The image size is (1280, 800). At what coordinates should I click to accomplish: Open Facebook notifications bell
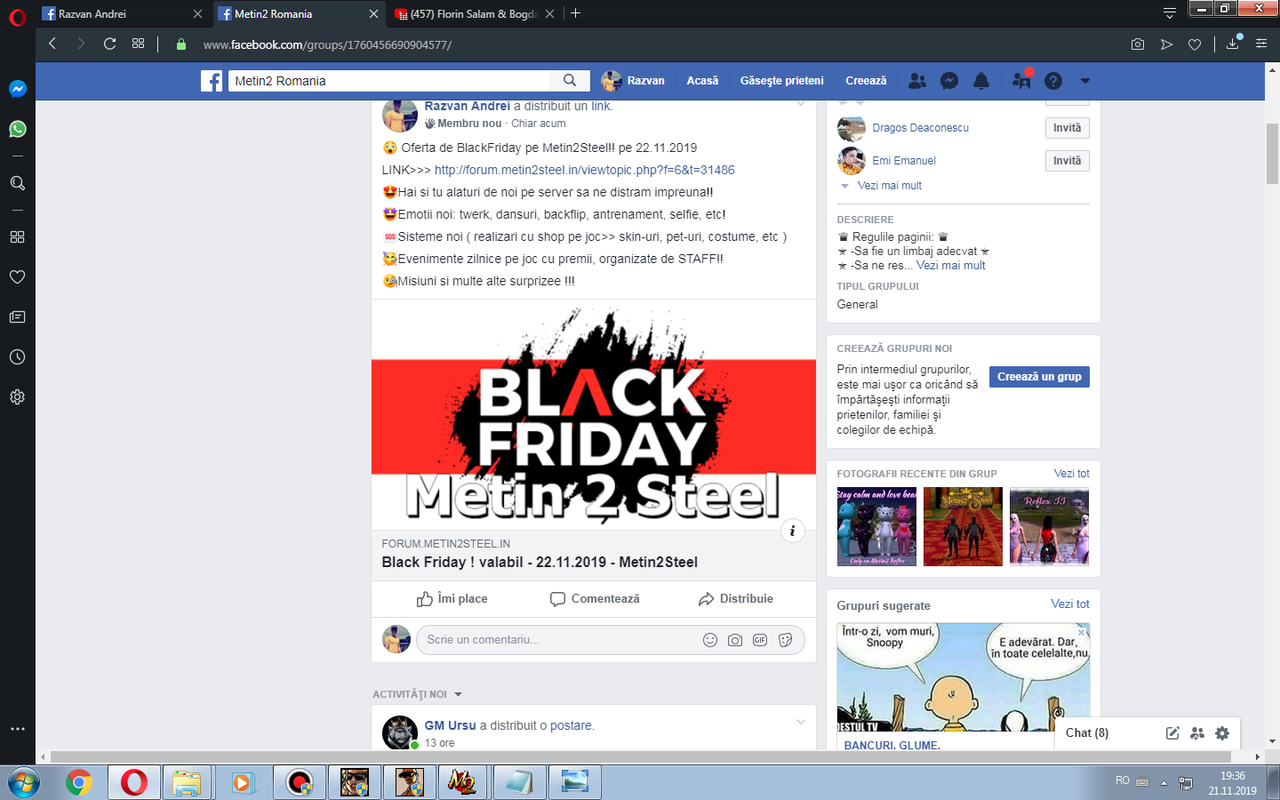click(982, 81)
